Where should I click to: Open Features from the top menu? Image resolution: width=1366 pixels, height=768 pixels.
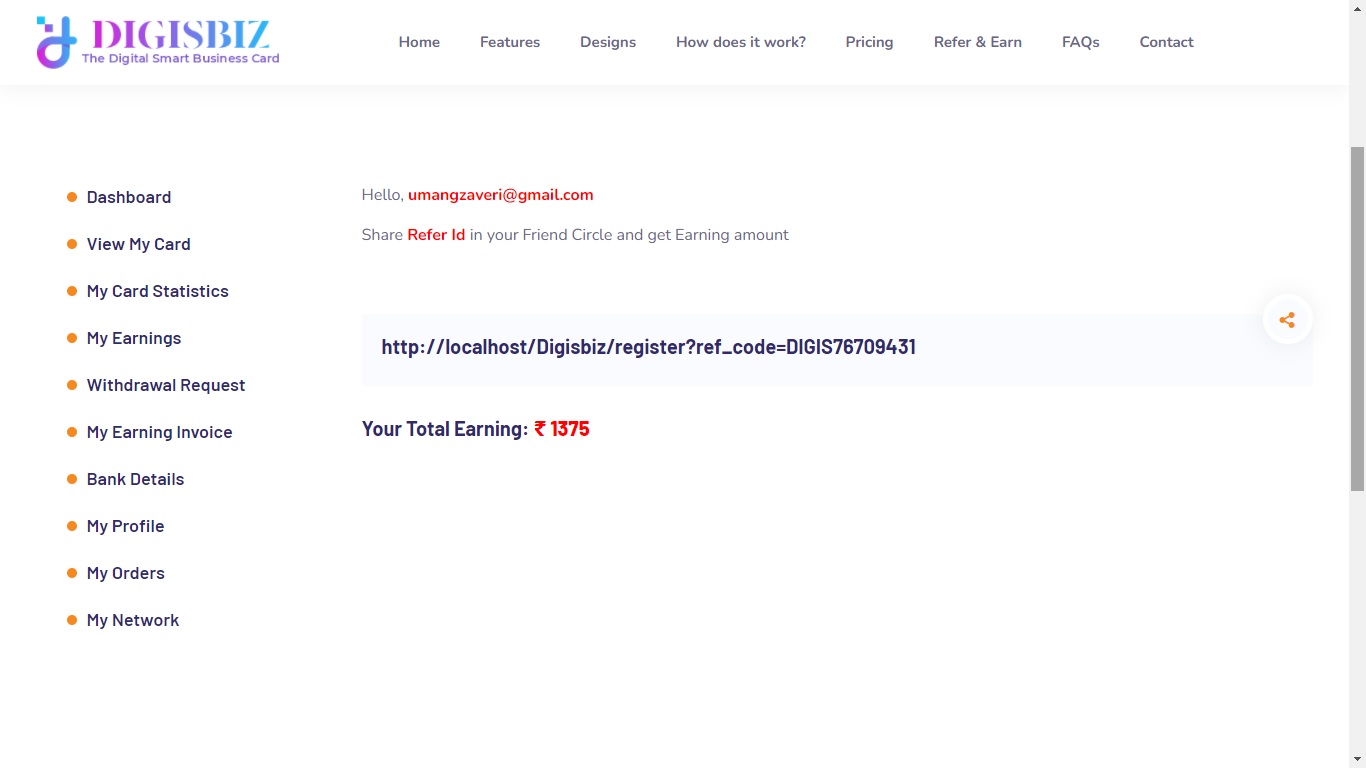click(510, 42)
